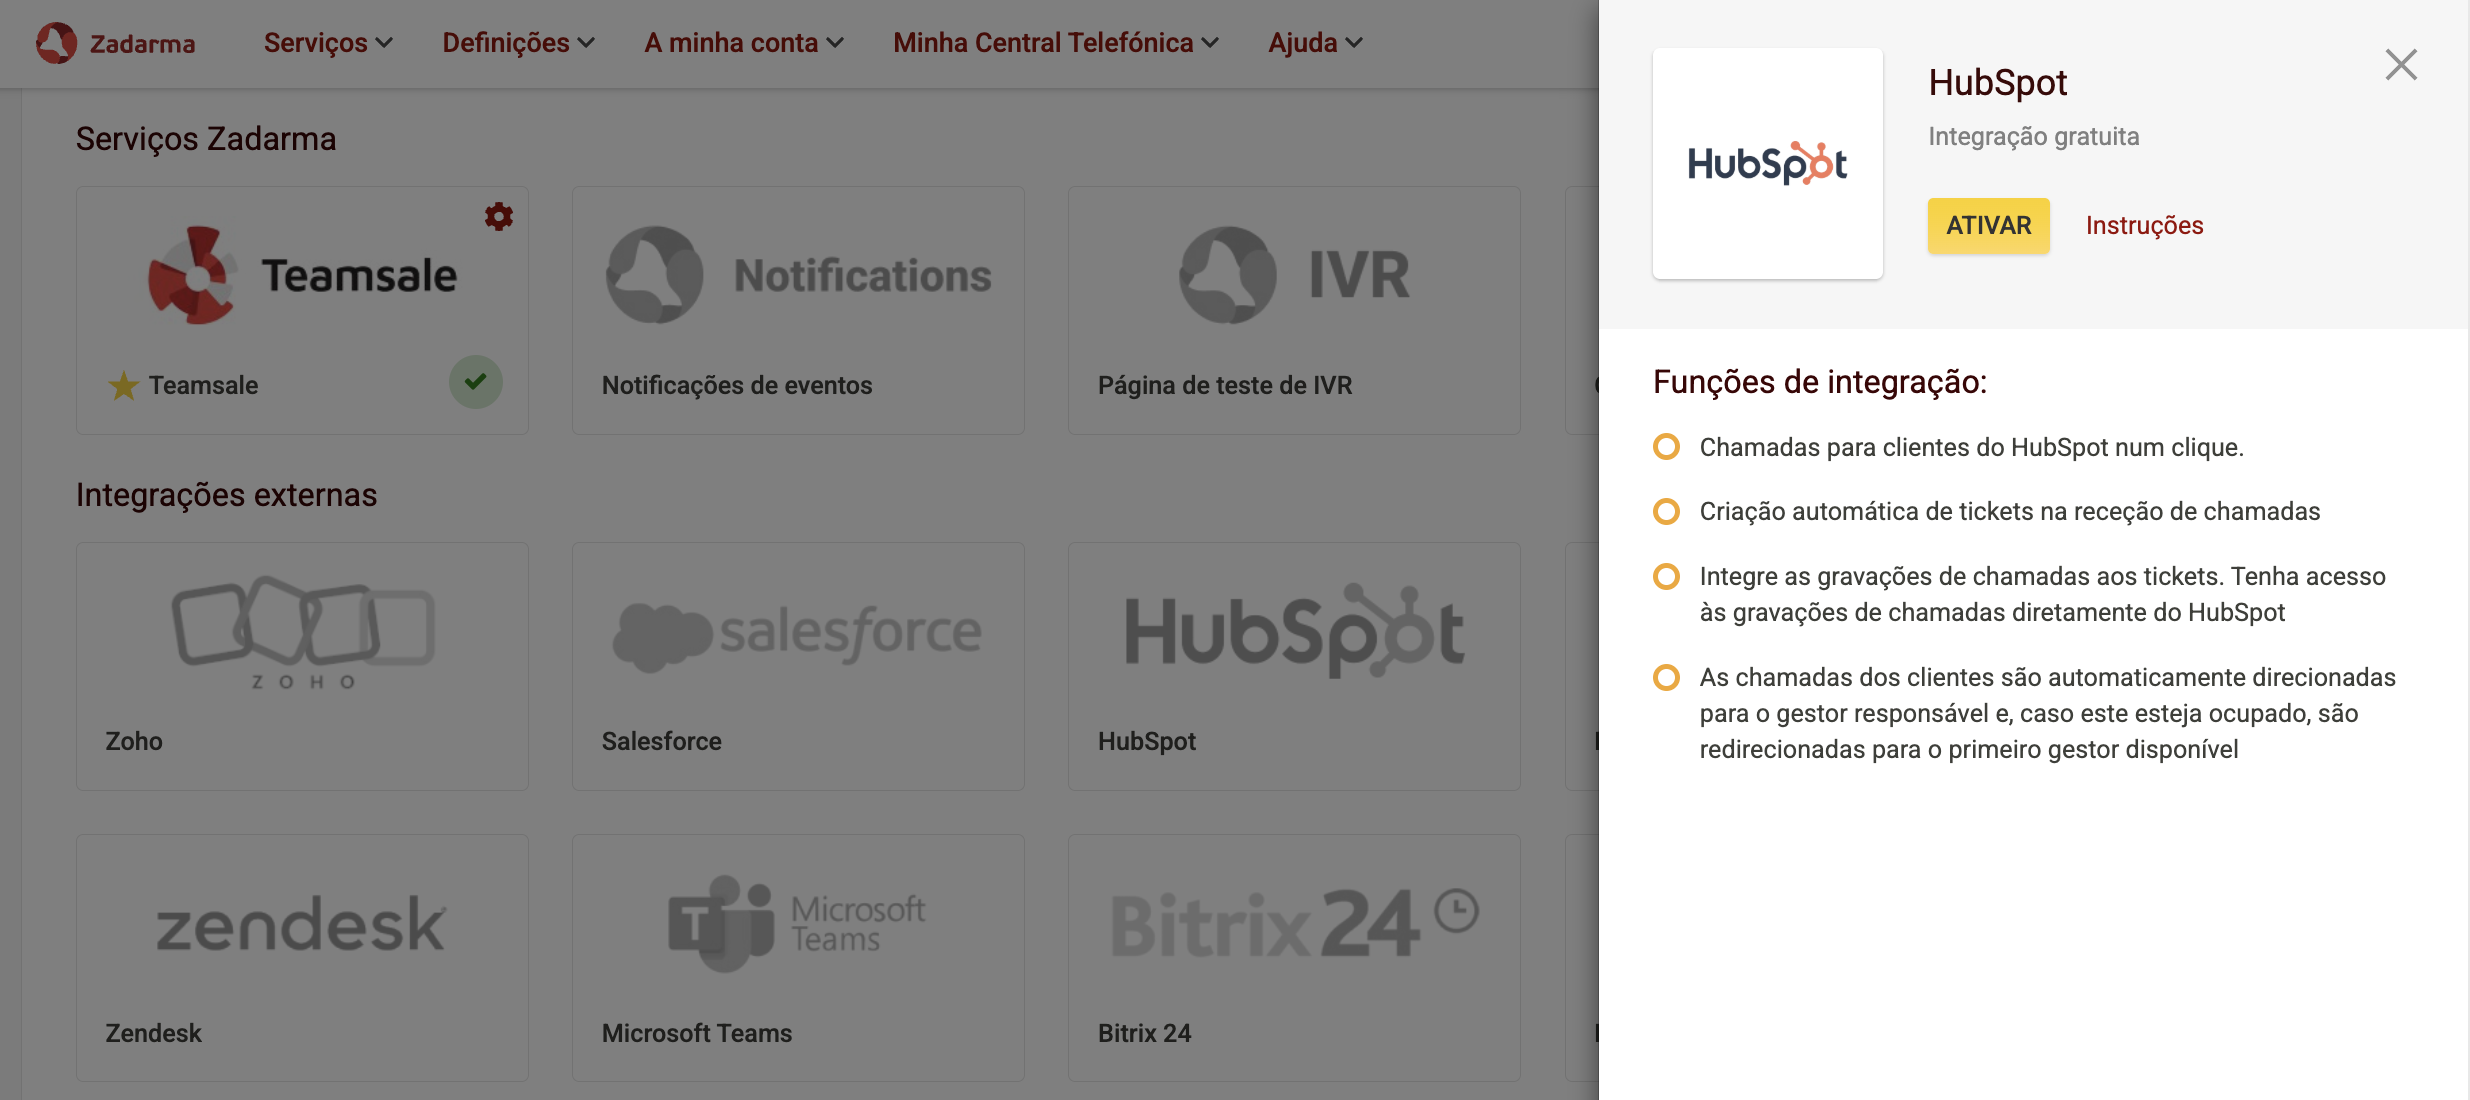Screen dimensions: 2470x1100
Task: Click the Integrações externas heading
Action: tap(227, 495)
